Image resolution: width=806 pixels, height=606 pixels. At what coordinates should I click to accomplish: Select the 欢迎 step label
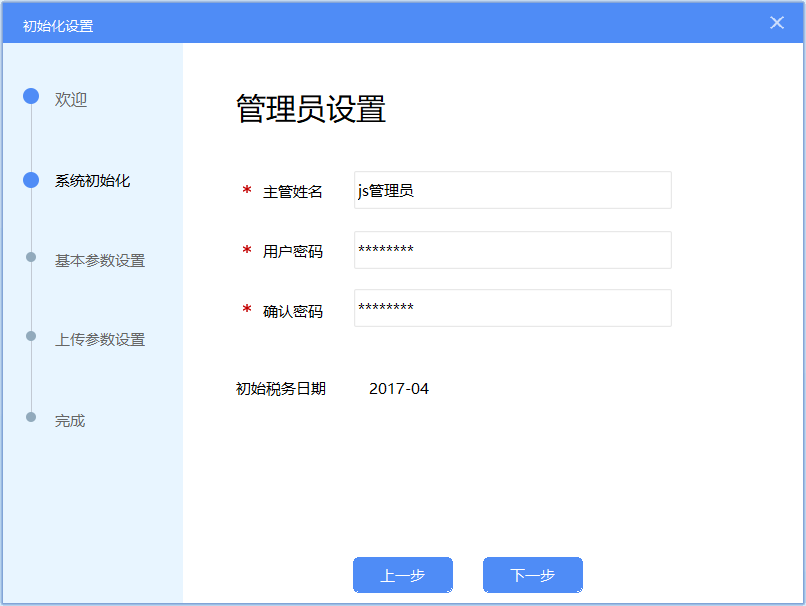click(x=71, y=100)
